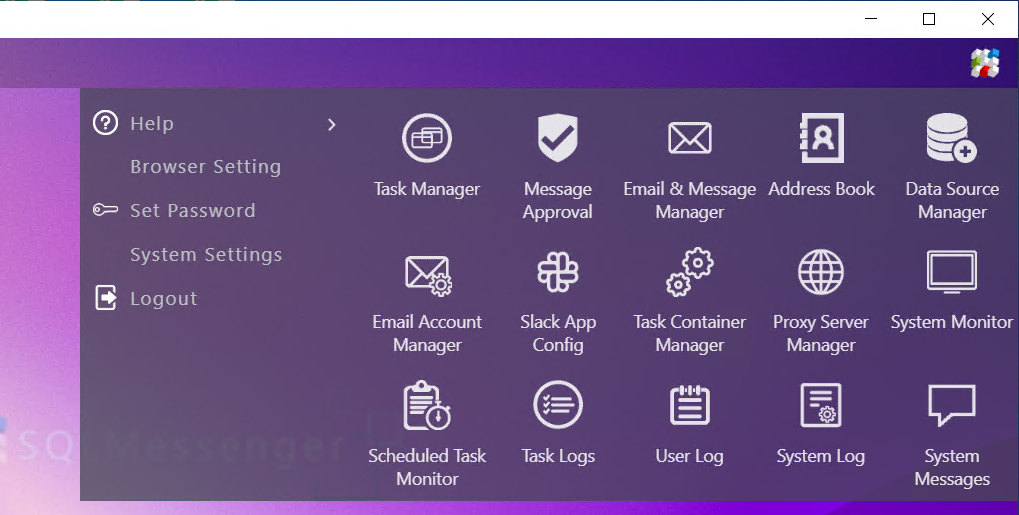Open the Message Approval shield icon

(x=558, y=138)
